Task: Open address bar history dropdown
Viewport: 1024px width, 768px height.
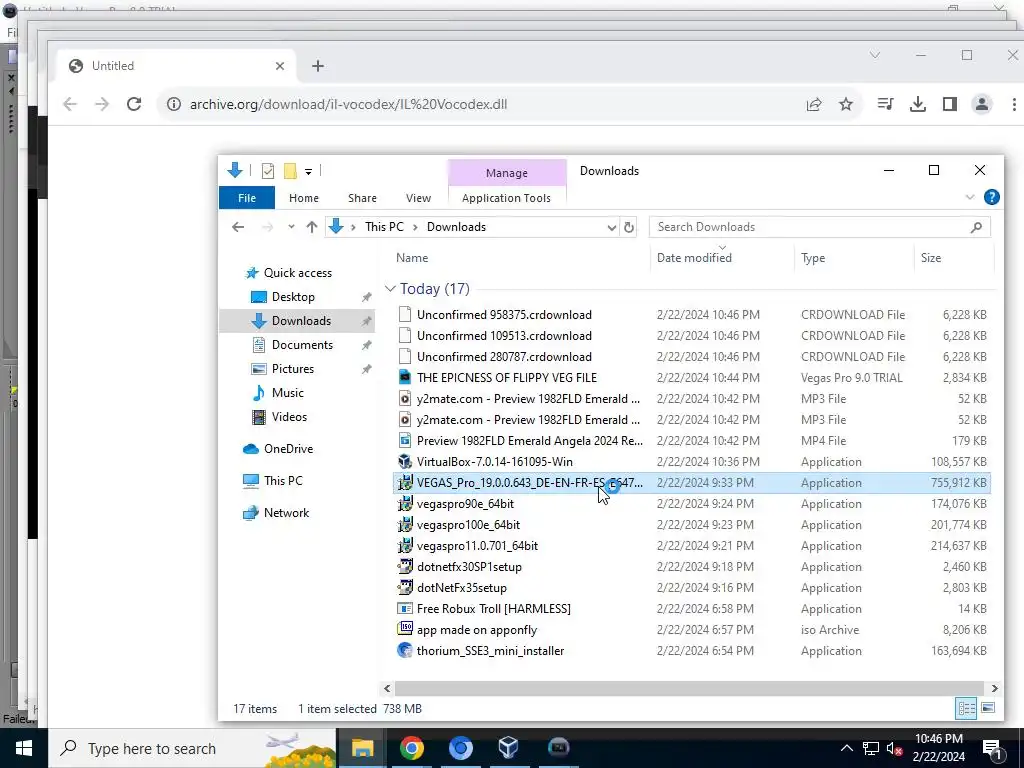Action: [611, 227]
